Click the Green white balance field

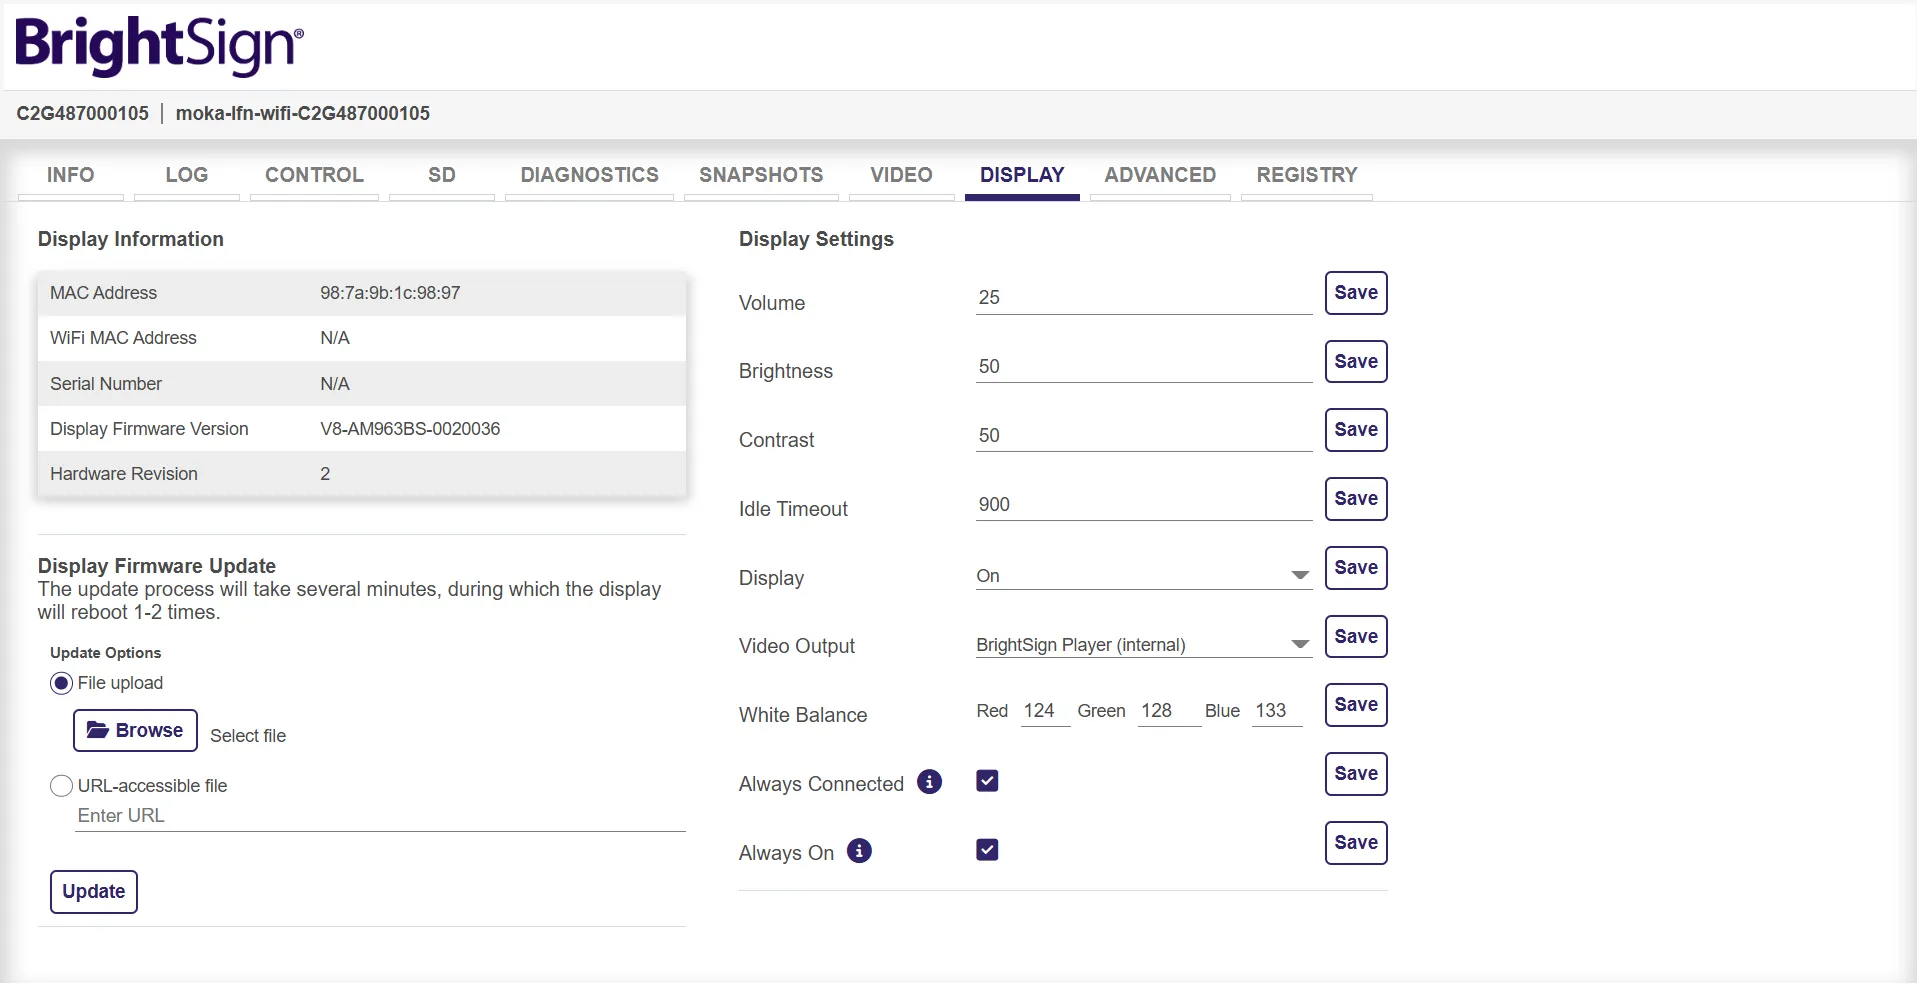pyautogui.click(x=1169, y=711)
